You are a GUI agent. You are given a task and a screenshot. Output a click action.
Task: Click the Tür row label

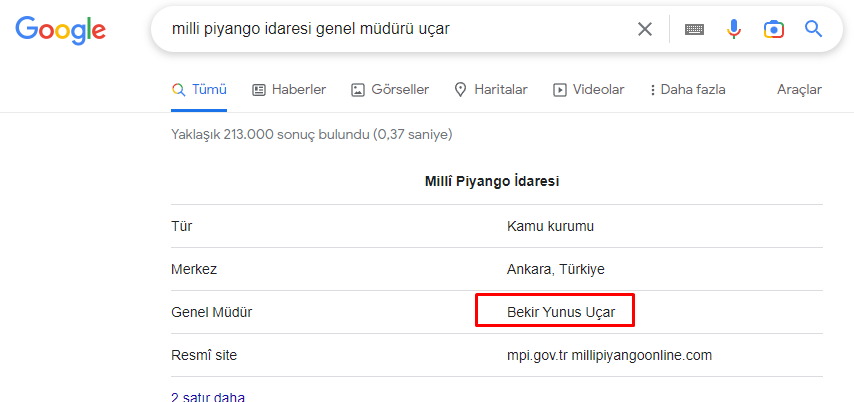tap(181, 226)
